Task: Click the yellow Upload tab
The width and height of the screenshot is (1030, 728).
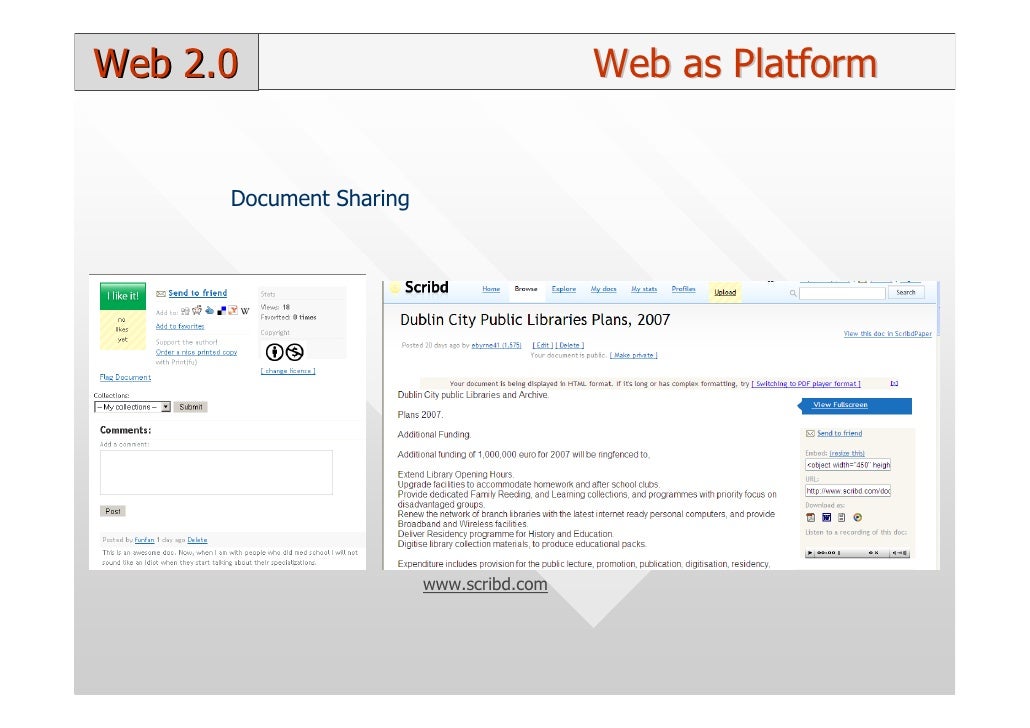Action: pos(725,292)
